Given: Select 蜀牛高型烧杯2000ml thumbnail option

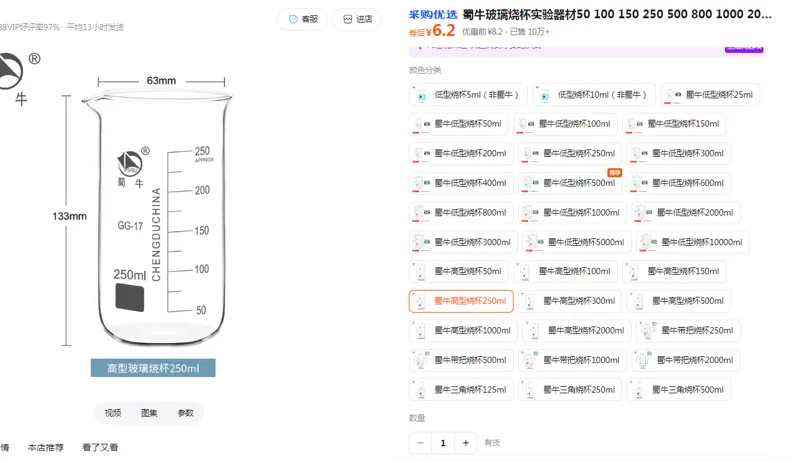Looking at the screenshot, I should point(577,330).
